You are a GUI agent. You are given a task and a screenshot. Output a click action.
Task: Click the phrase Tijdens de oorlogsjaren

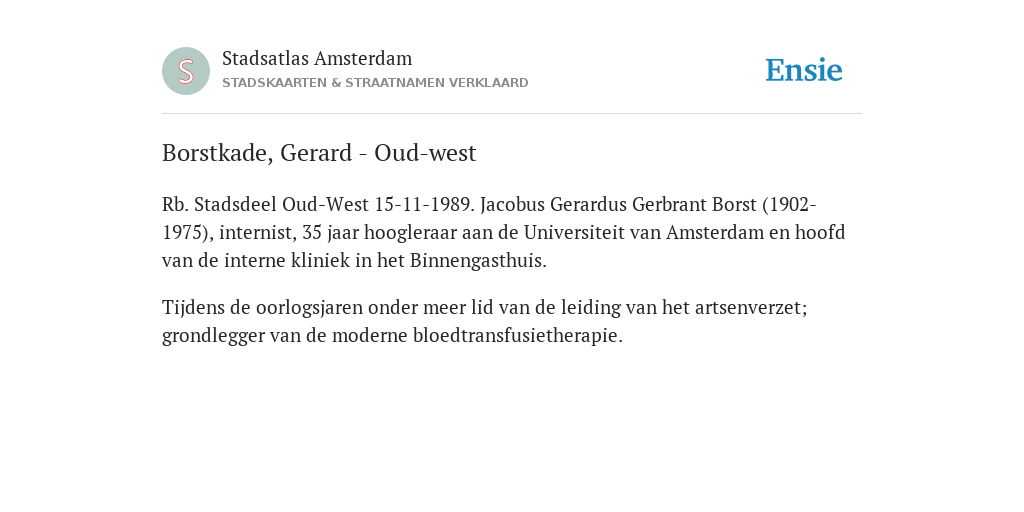point(263,308)
